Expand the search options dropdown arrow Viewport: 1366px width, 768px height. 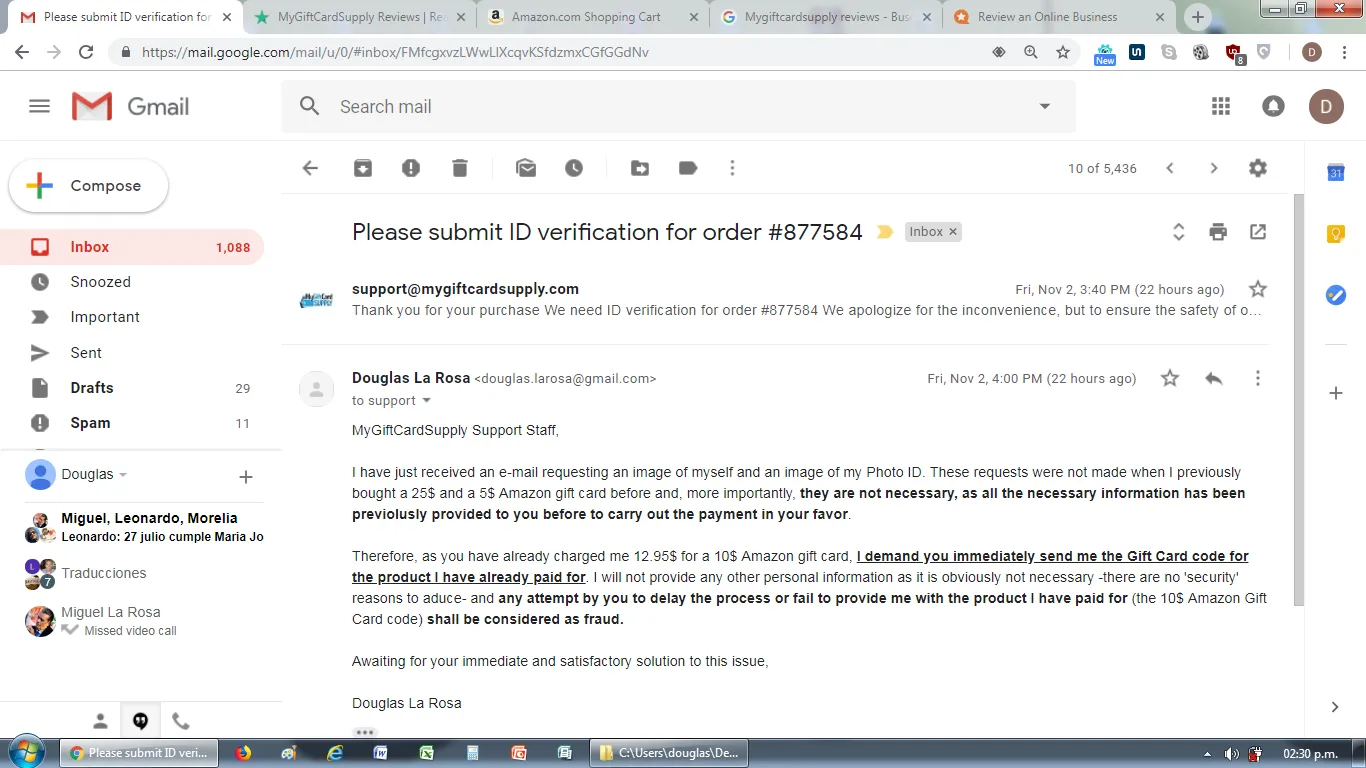pyautogui.click(x=1045, y=107)
